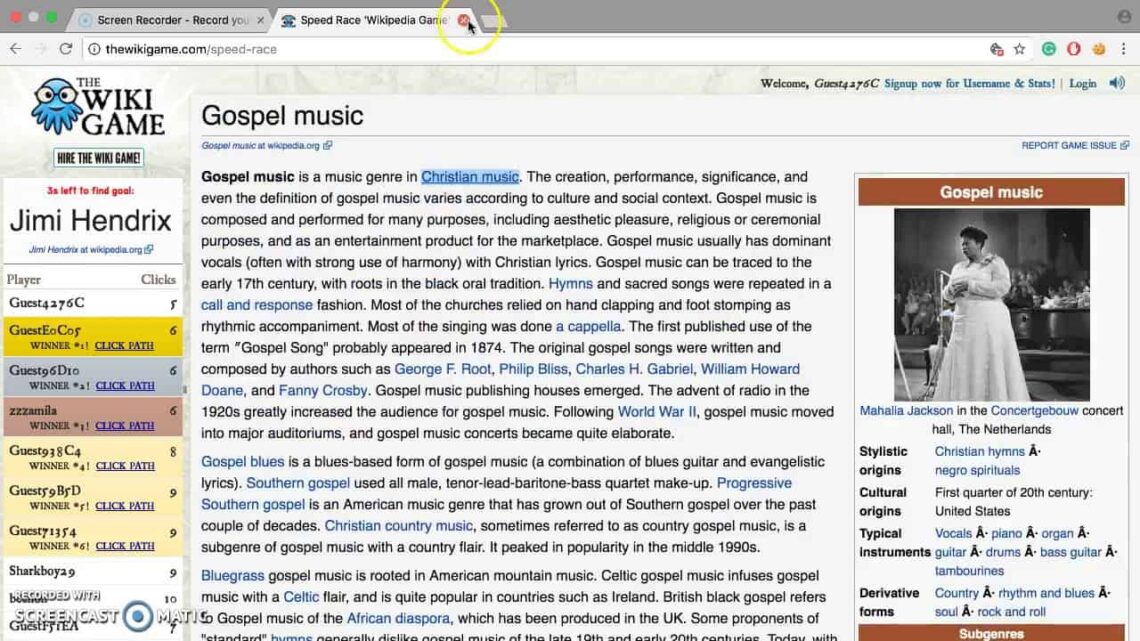
Task: Toggle the site info icon beside the URL
Action: coord(92,48)
